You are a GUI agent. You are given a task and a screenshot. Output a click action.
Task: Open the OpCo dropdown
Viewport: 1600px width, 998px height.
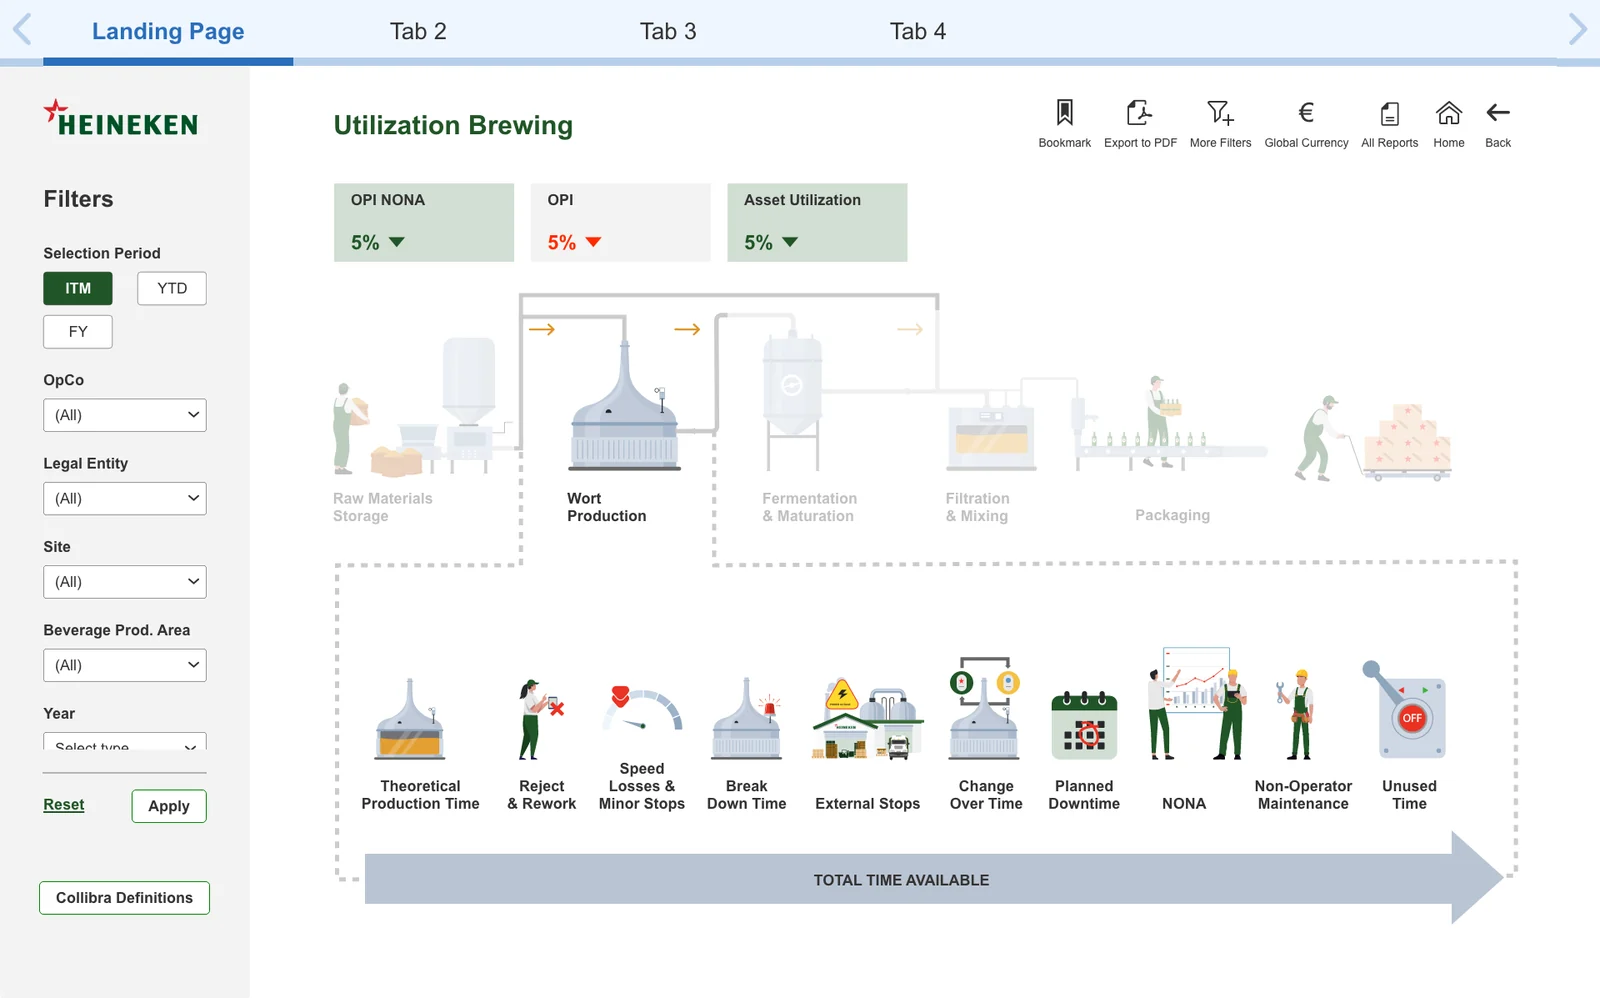pos(125,415)
